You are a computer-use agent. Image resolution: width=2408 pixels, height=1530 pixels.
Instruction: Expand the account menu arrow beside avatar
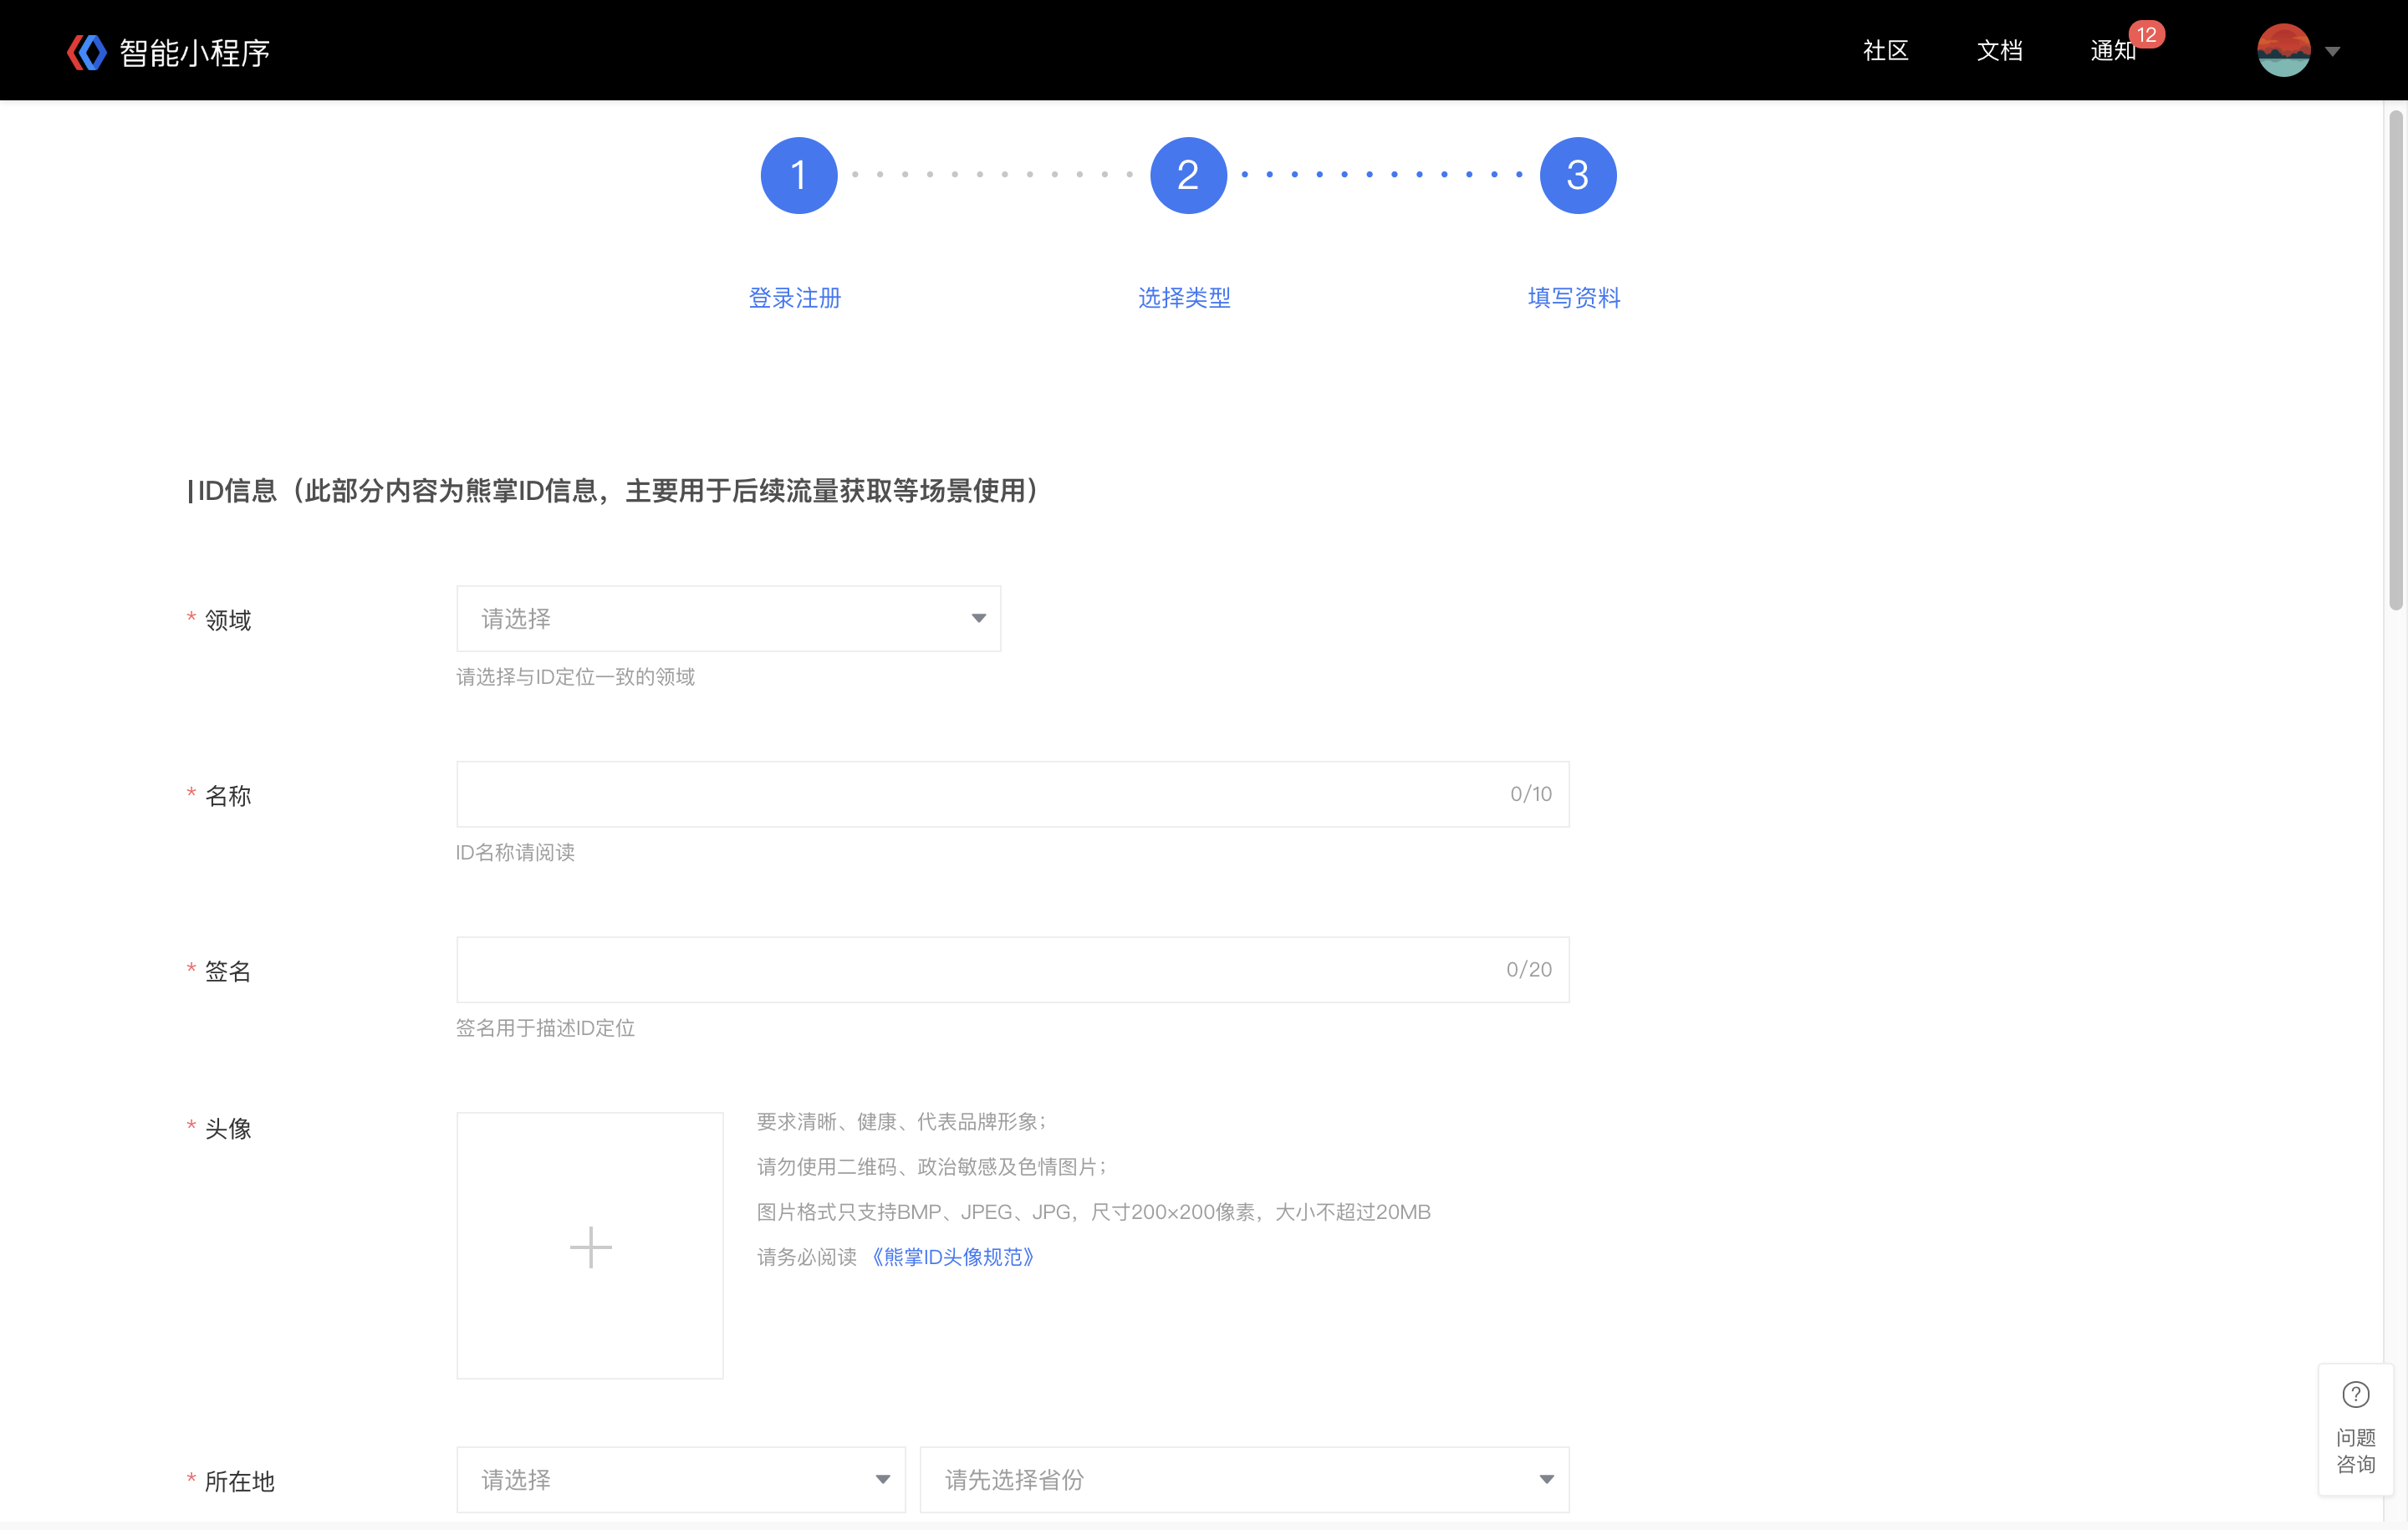tap(2333, 51)
